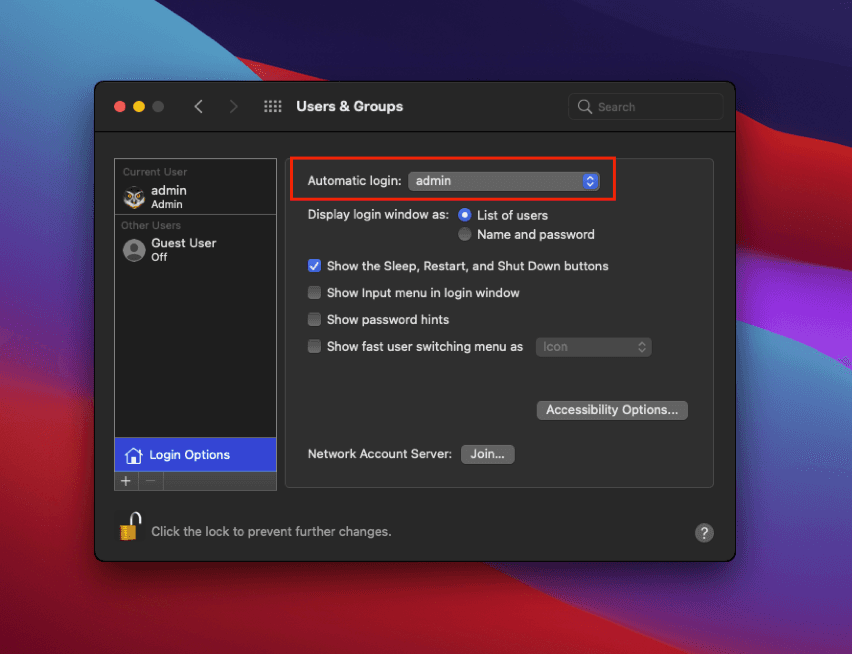Open help via the question mark icon
Screen dimensions: 852x654
[704, 533]
